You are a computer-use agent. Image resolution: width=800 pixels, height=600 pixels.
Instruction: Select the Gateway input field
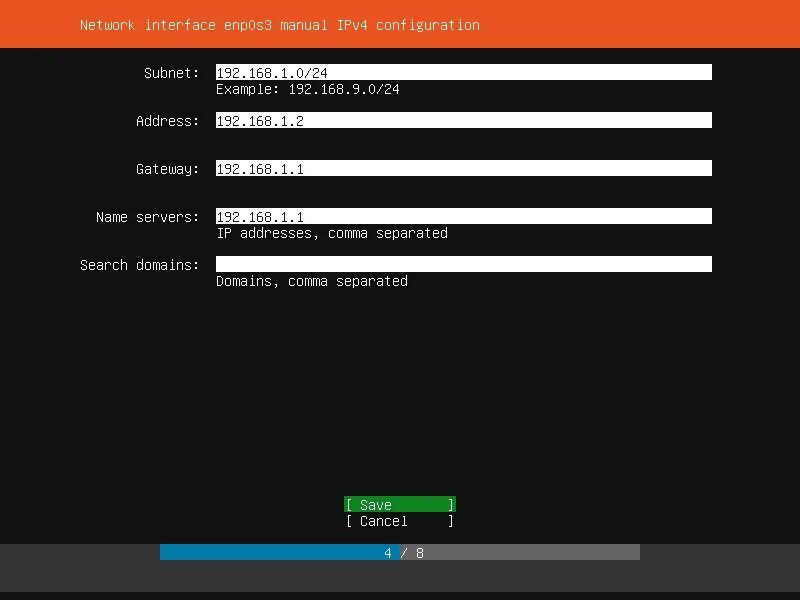point(464,168)
